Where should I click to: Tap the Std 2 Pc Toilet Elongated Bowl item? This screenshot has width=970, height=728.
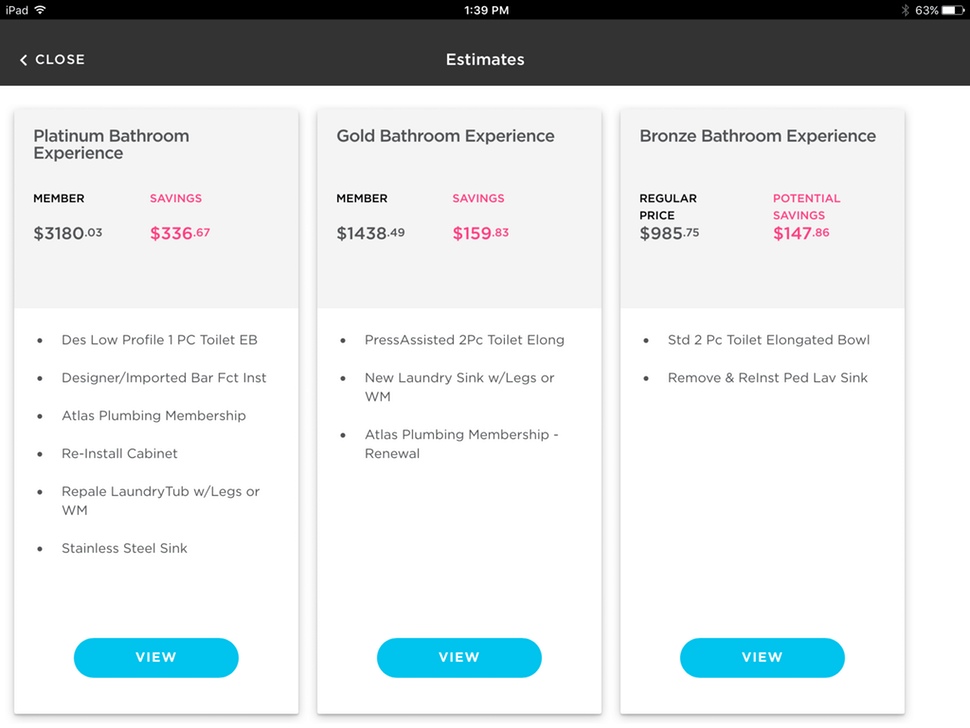(768, 340)
